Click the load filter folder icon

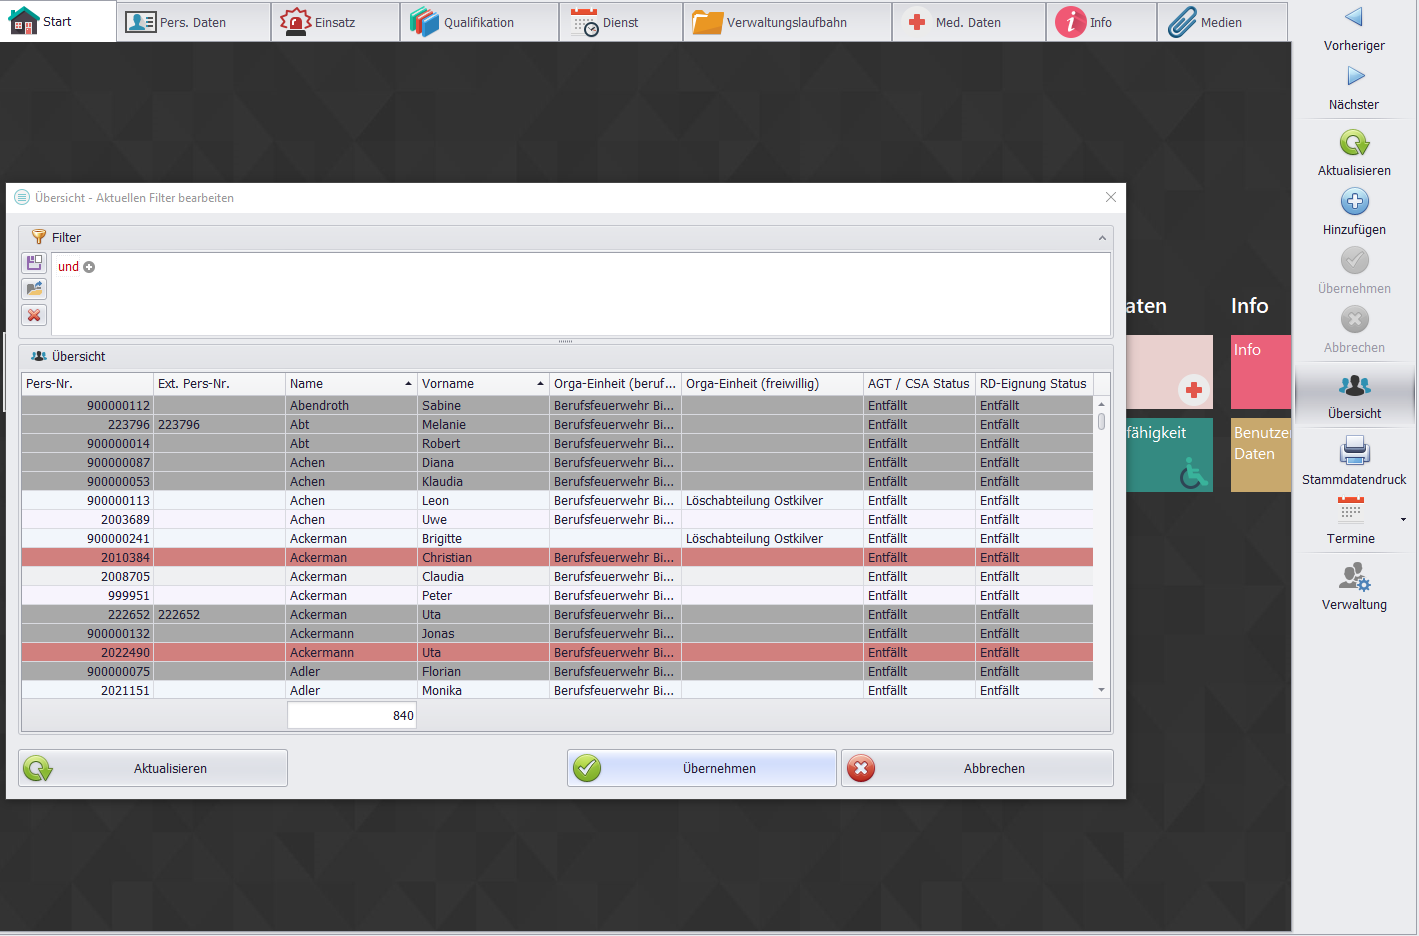pyautogui.click(x=34, y=289)
